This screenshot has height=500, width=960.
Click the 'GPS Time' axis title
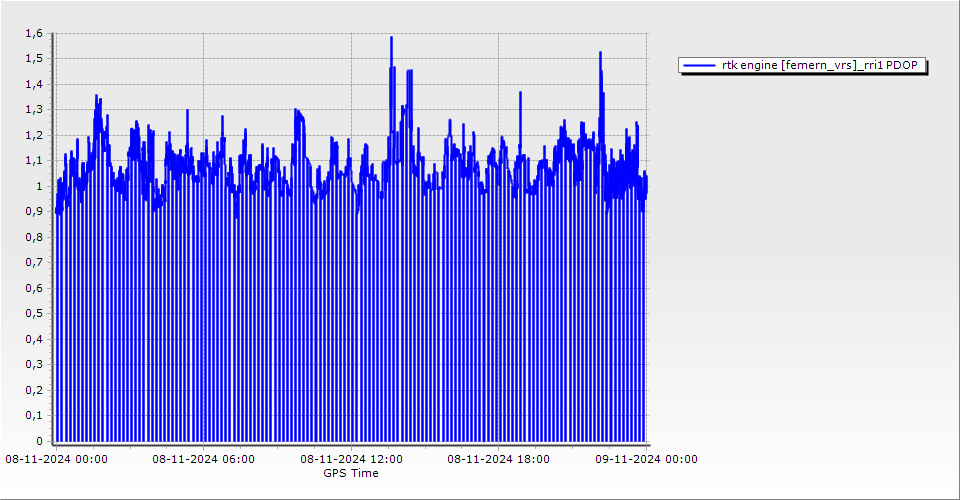(x=351, y=473)
